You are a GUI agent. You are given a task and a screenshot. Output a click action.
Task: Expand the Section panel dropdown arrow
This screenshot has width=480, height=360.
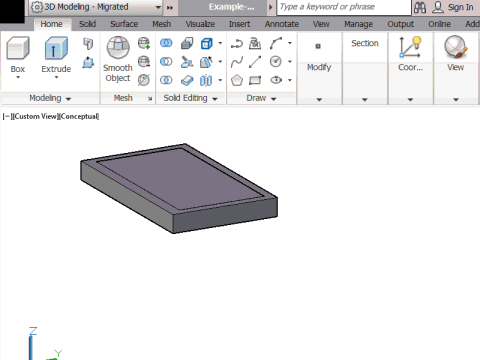click(365, 100)
